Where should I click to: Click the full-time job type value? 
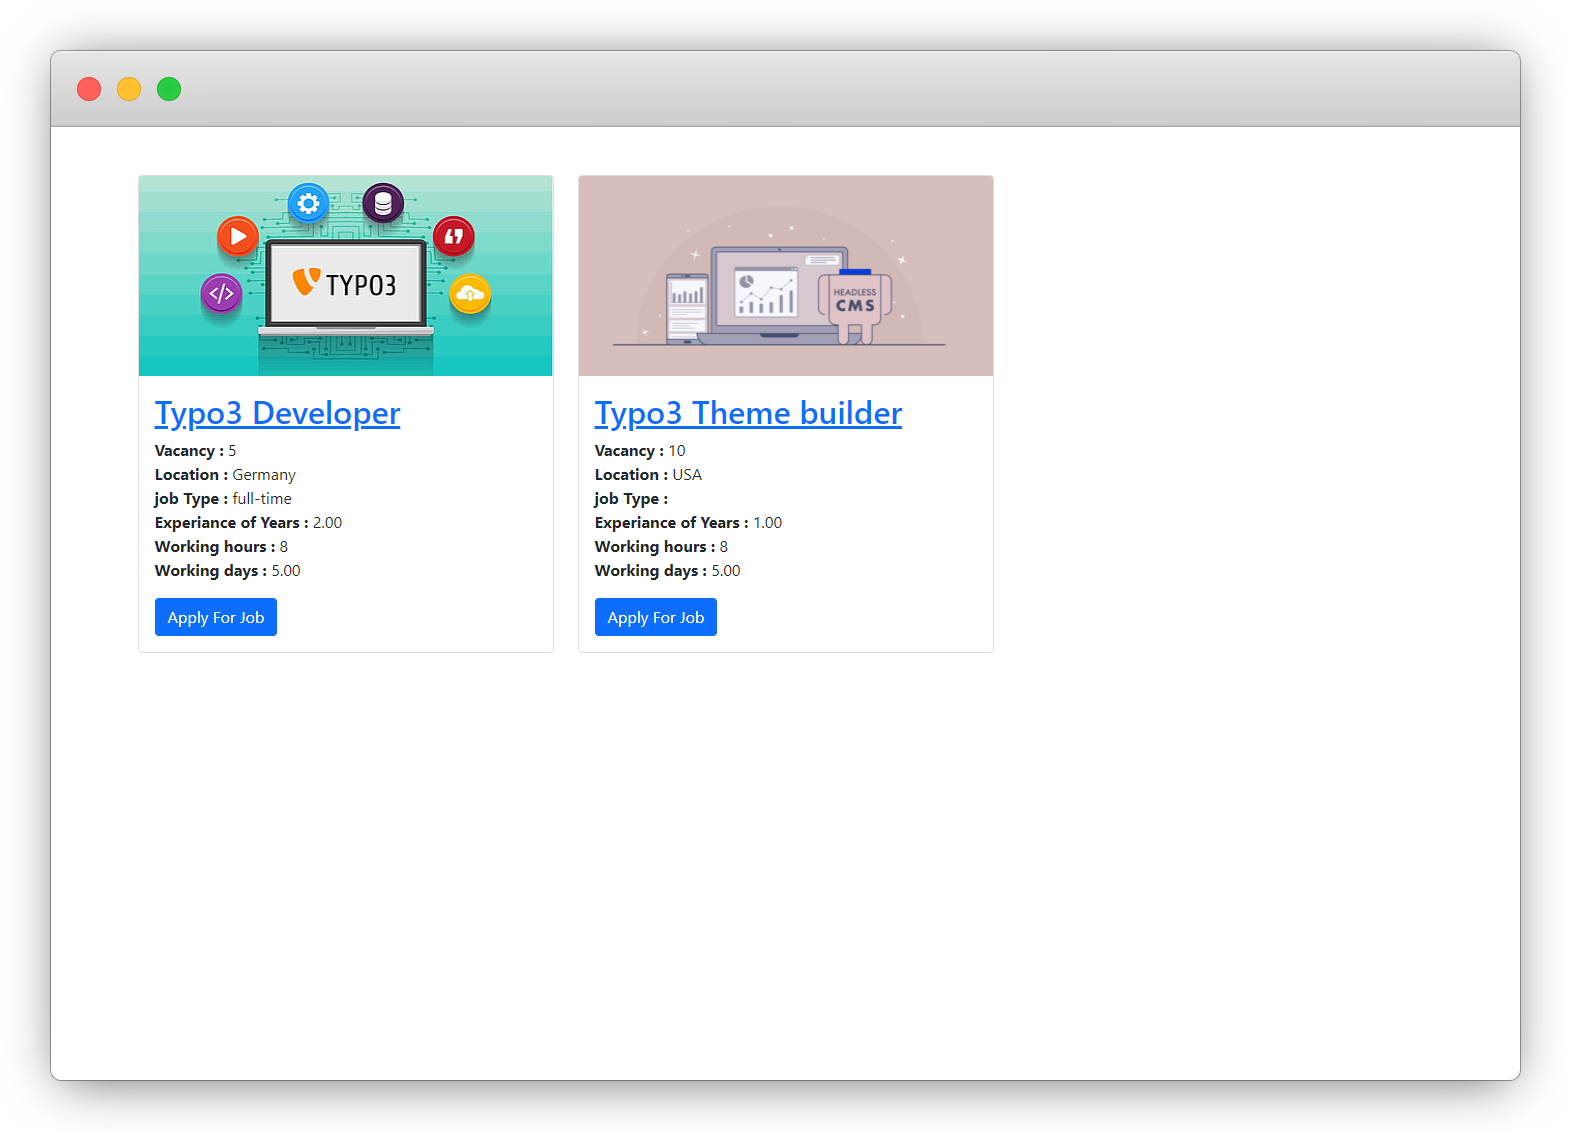pyautogui.click(x=262, y=499)
